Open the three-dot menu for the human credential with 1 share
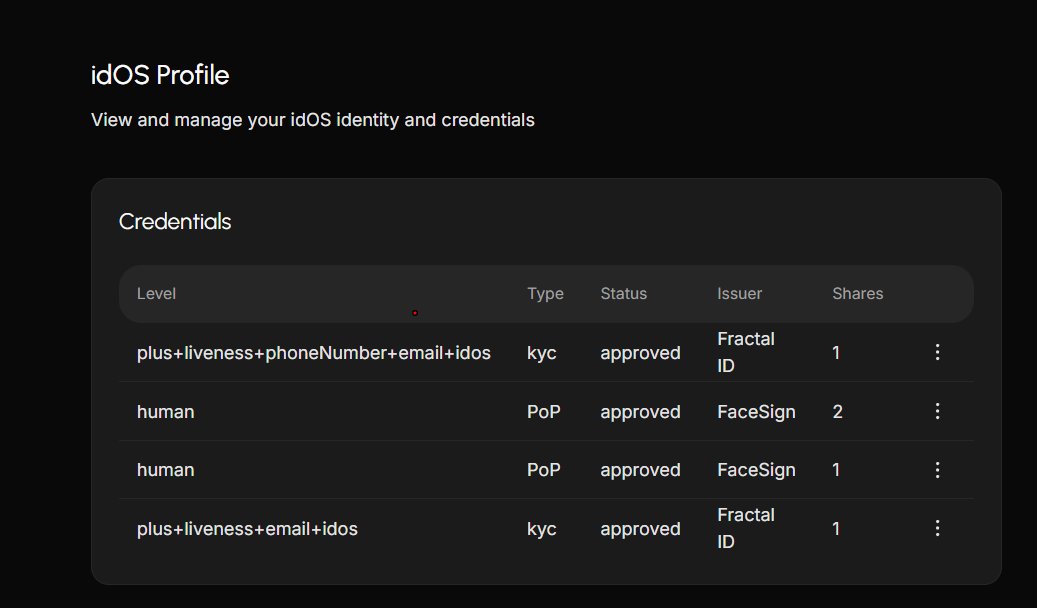Image resolution: width=1037 pixels, height=608 pixels. 937,470
